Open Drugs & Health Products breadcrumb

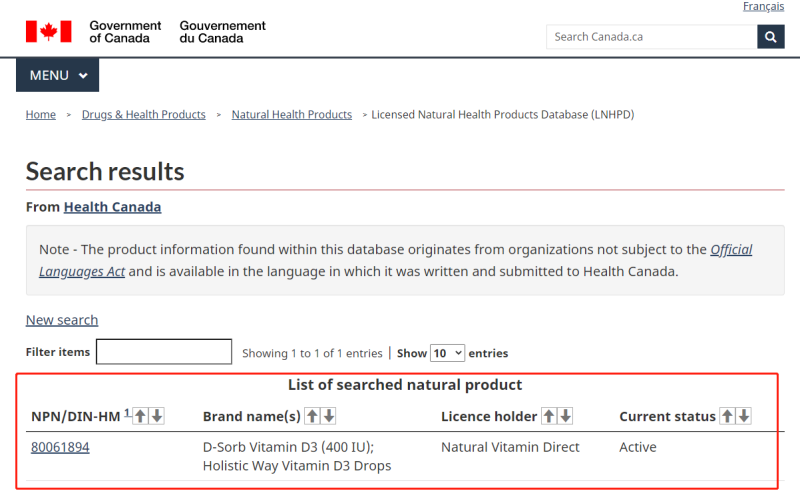[144, 115]
